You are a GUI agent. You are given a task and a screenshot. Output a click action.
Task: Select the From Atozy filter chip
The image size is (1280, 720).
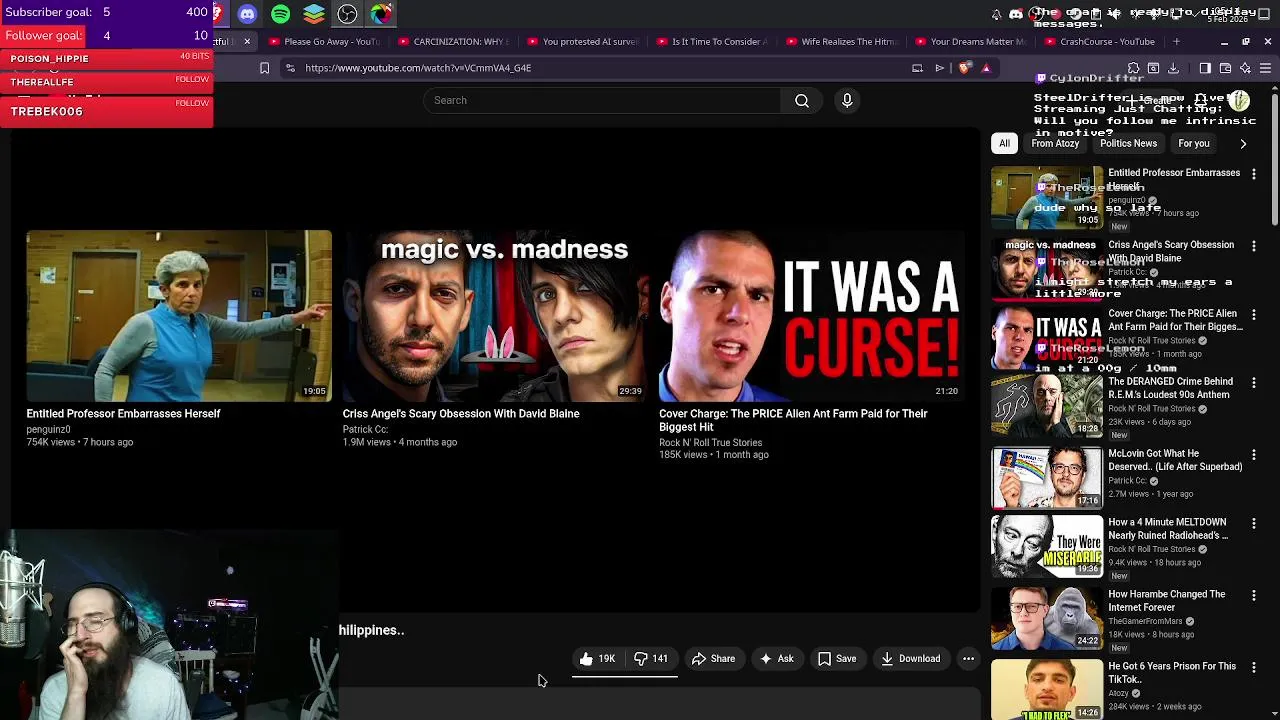pyautogui.click(x=1055, y=143)
